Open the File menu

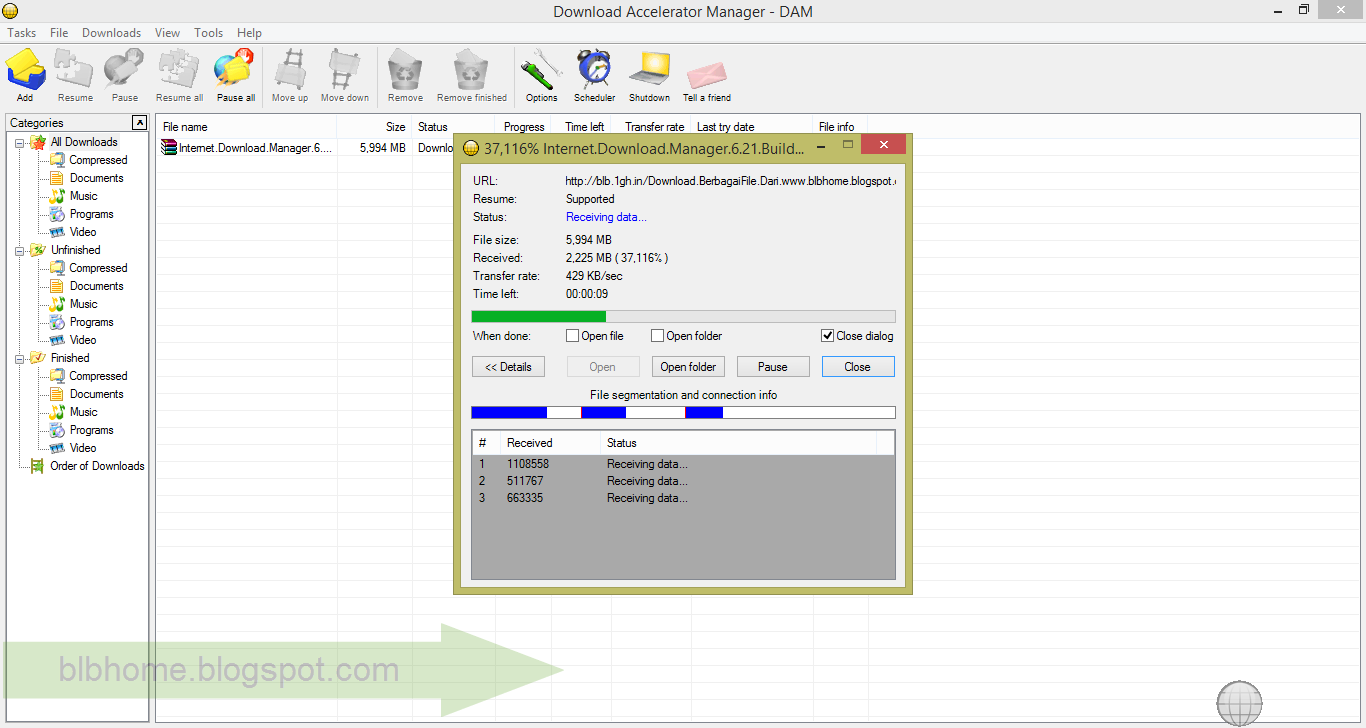[x=59, y=33]
